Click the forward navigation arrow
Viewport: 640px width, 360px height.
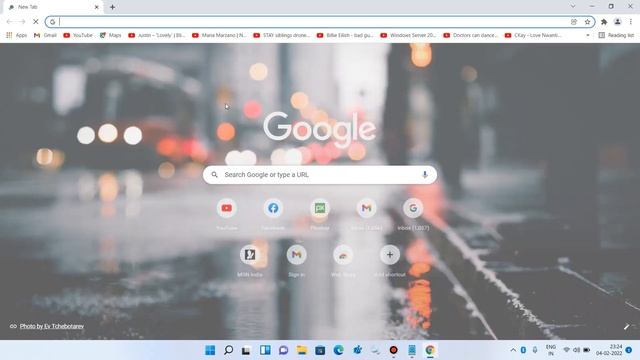(x=22, y=22)
